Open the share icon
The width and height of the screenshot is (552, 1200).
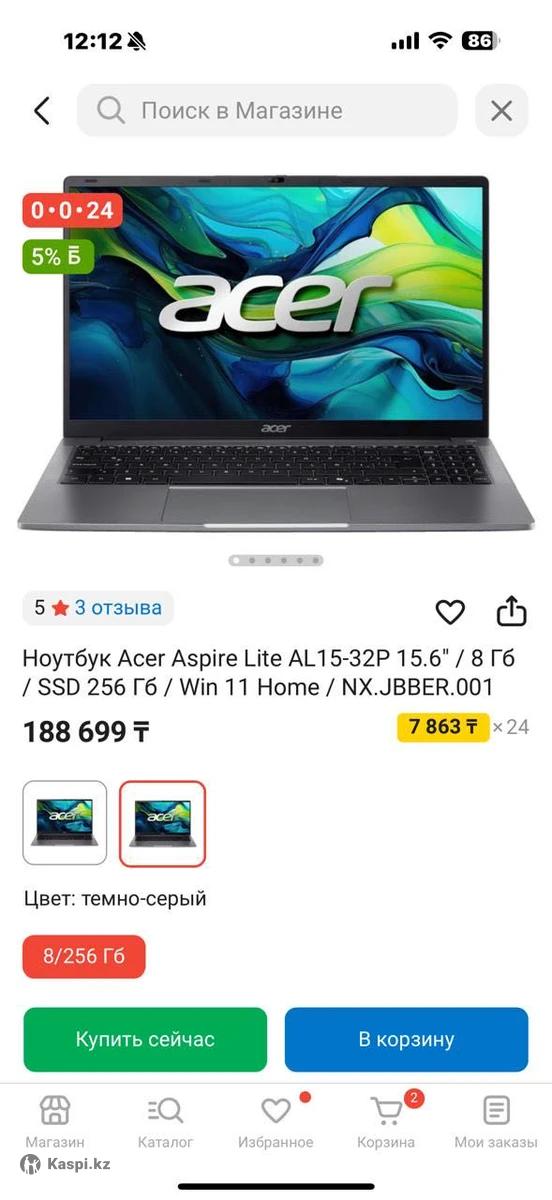click(x=511, y=610)
